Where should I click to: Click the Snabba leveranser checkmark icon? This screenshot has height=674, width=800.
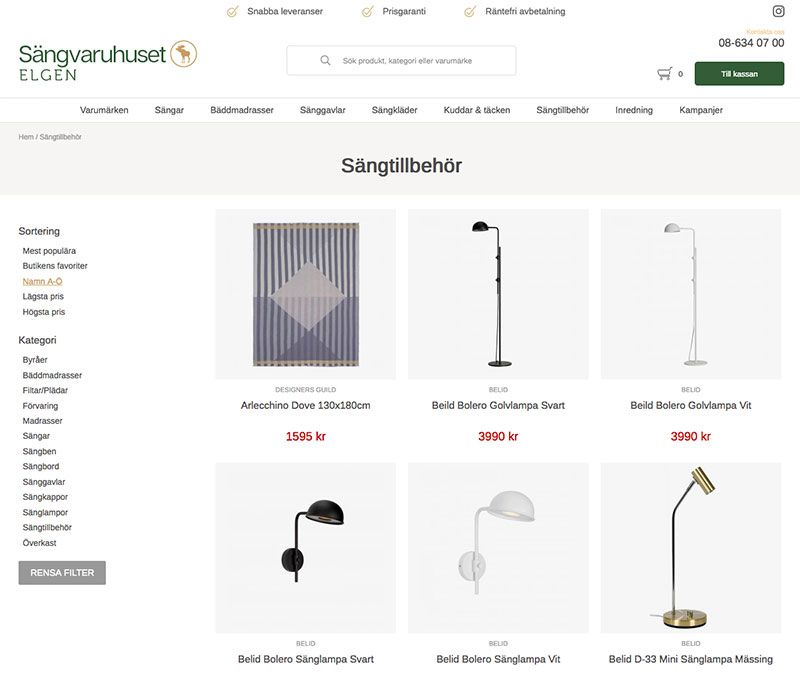(232, 11)
